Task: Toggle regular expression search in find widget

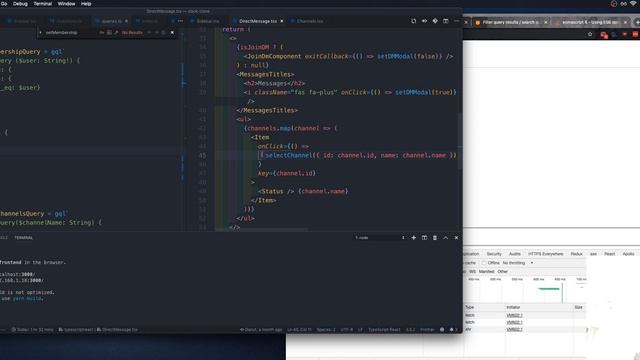Action: 116,33
